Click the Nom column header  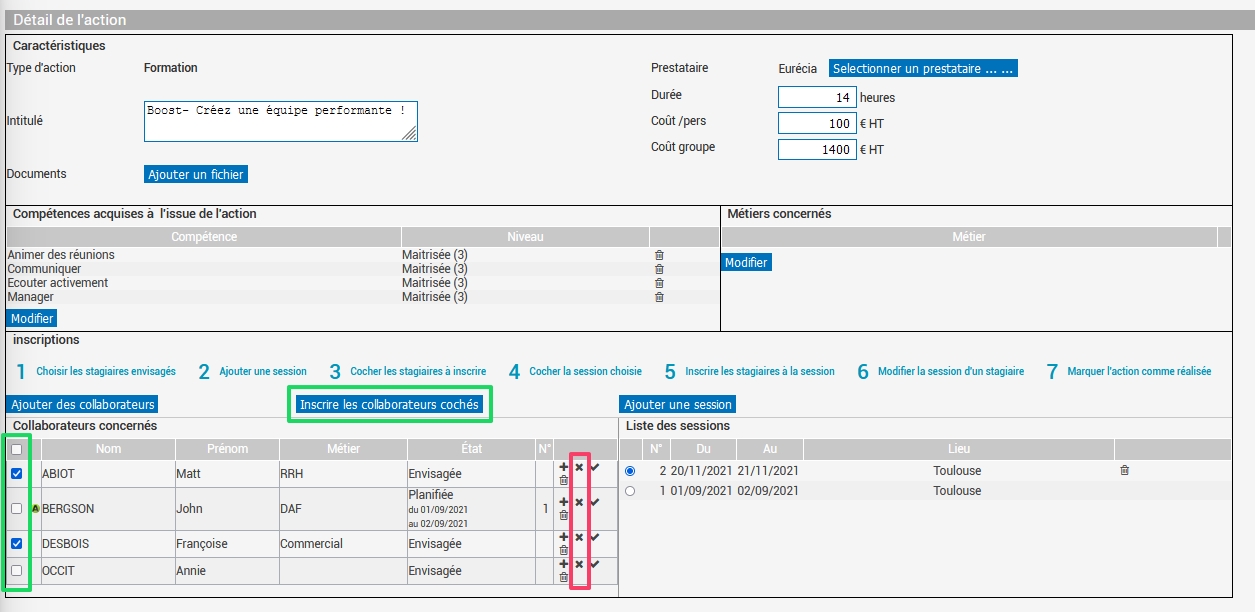point(108,449)
